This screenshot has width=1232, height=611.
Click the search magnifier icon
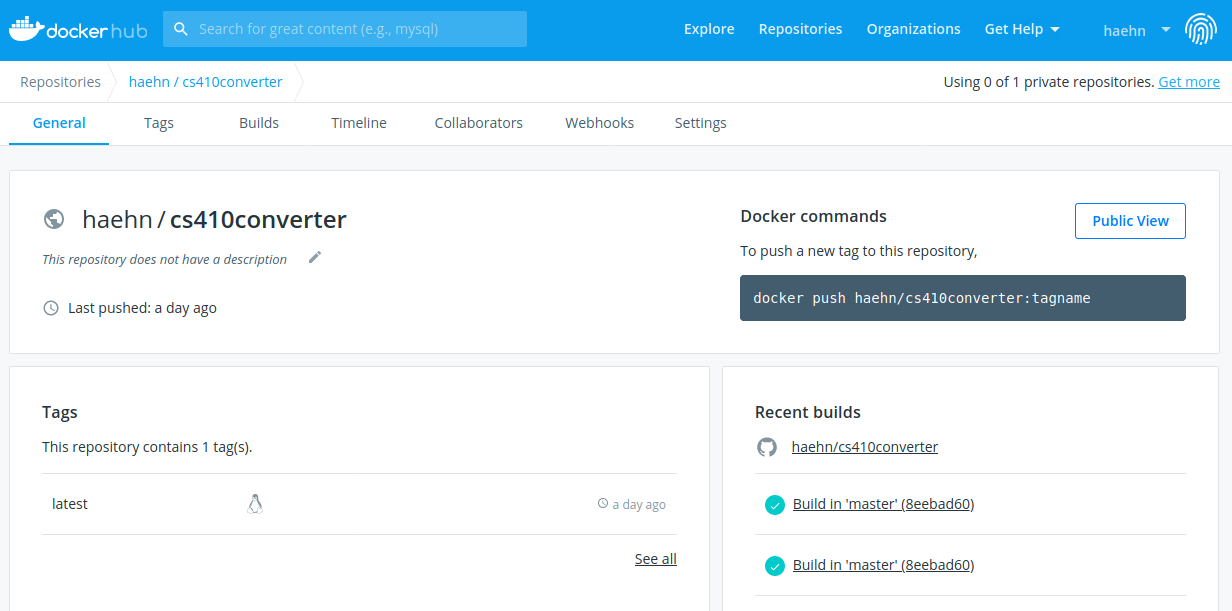click(x=181, y=29)
